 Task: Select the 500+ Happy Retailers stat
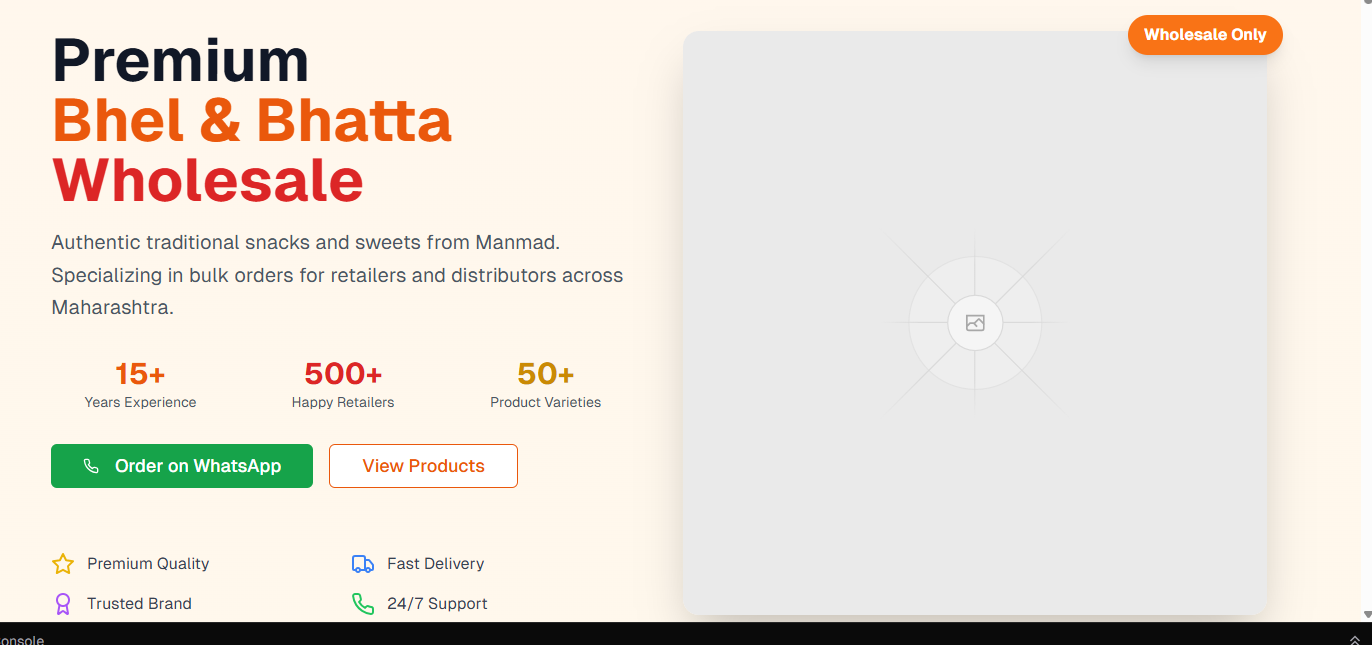[x=343, y=385]
